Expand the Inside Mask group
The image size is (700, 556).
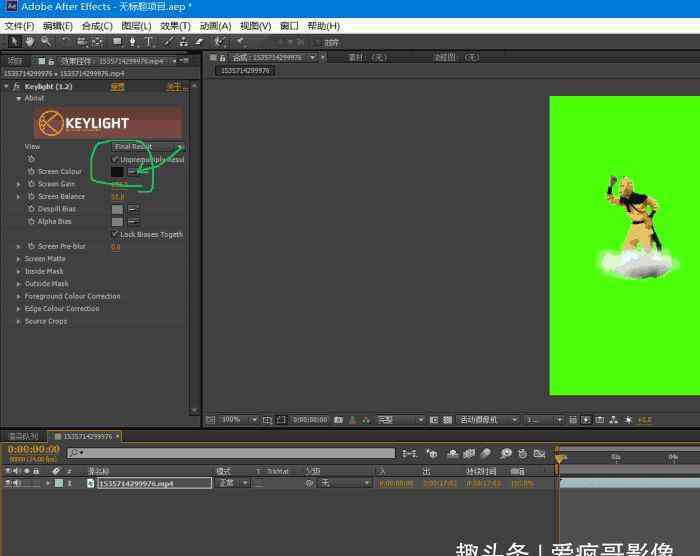click(18, 272)
